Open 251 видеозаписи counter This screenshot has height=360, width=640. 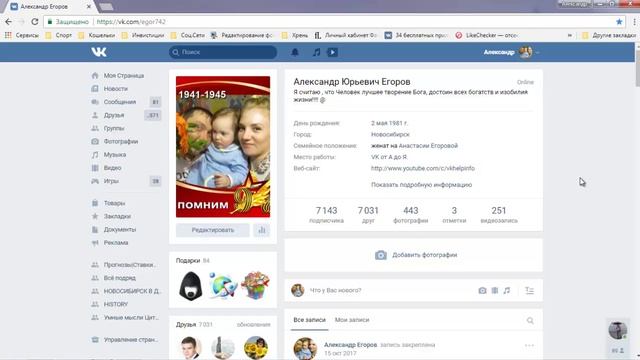(x=499, y=215)
